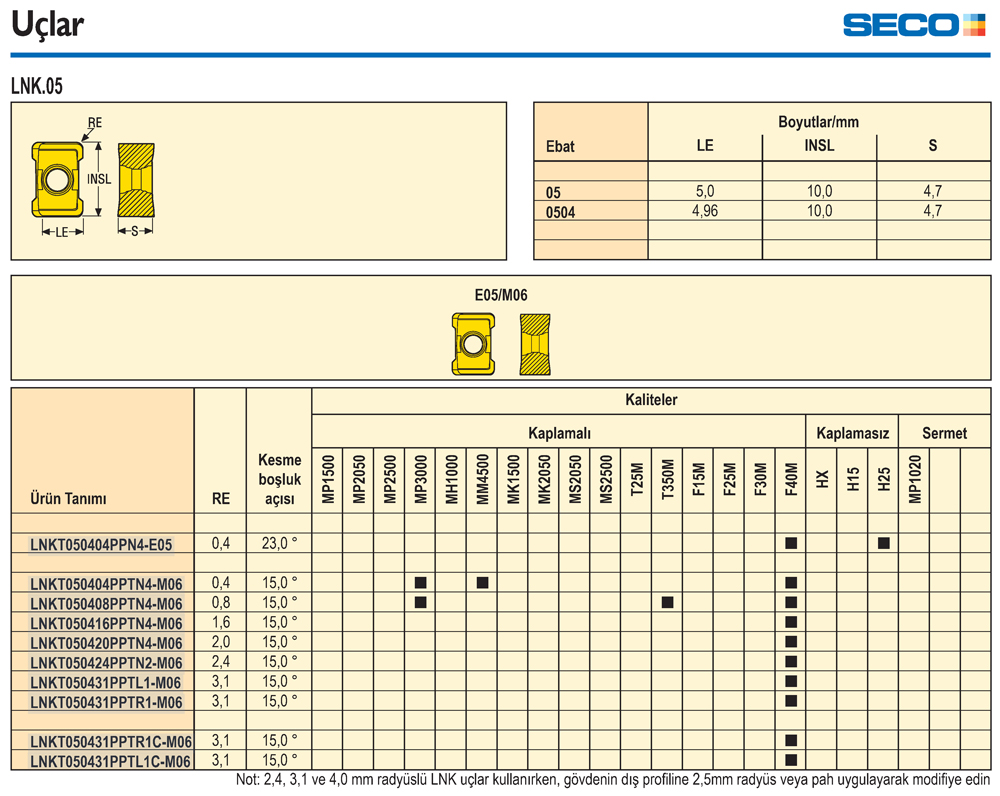Click the 'LE' column header in dimensions table
Viewport: 1000px width, 796px height.
point(705,145)
